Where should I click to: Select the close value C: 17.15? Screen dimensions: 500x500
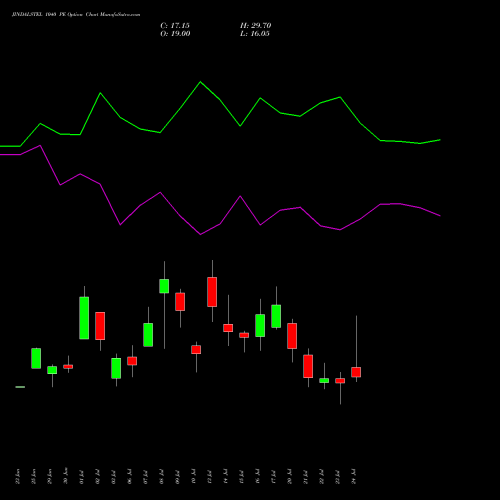(x=175, y=26)
